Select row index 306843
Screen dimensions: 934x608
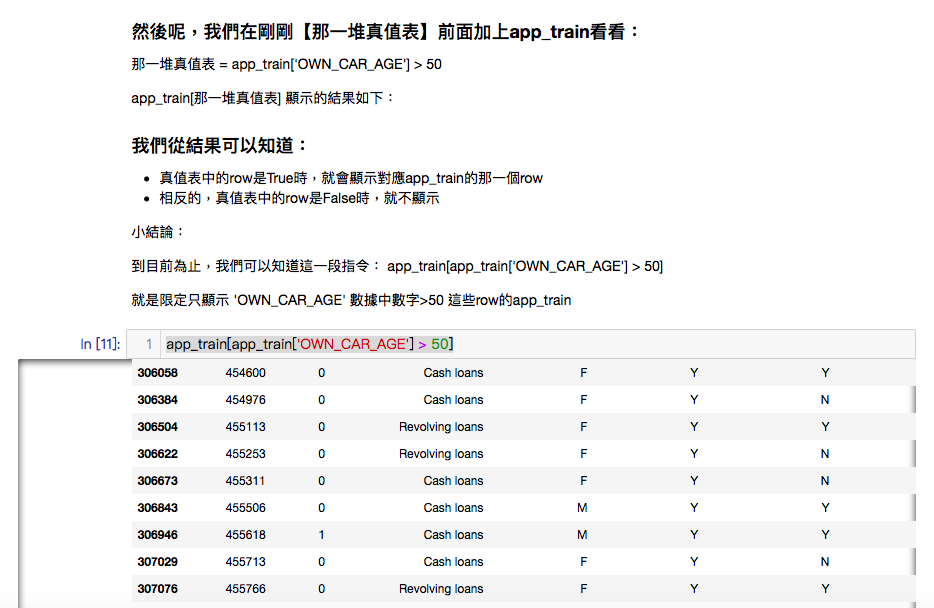[x=157, y=508]
